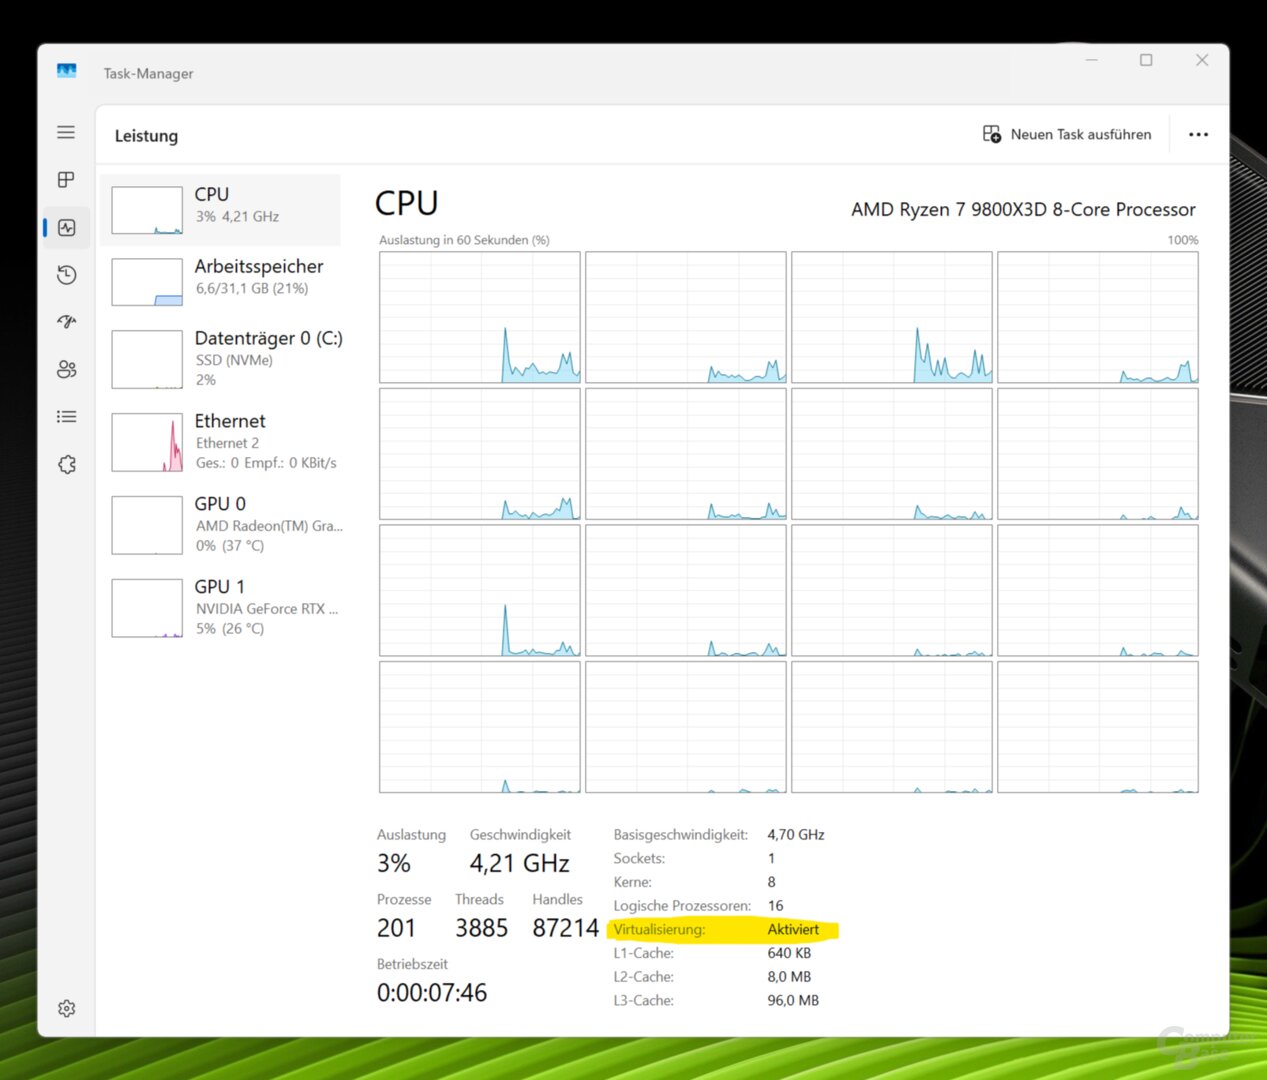Open the Users page icon

coord(66,369)
